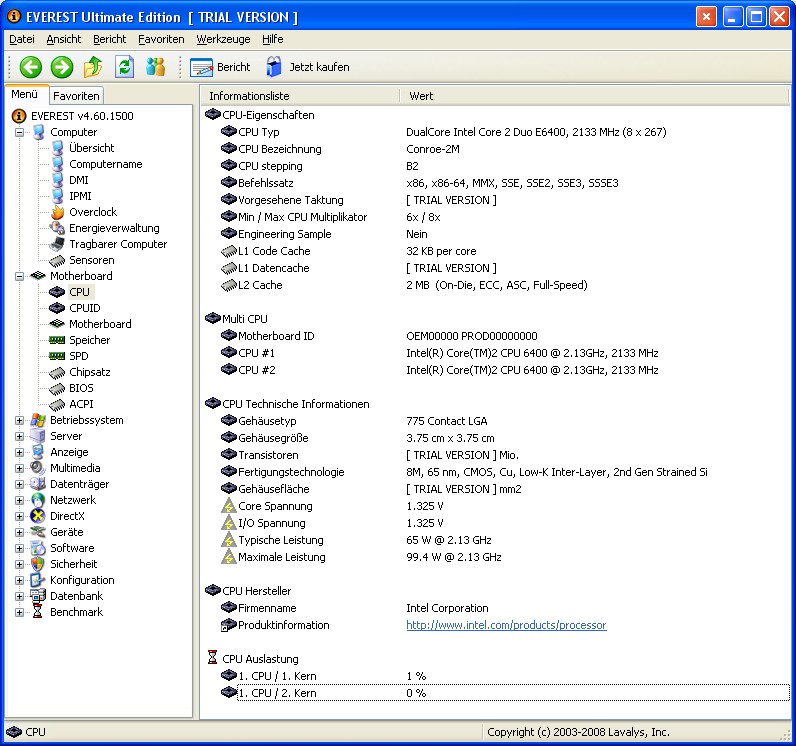
Task: Select the EVEREST v4.60.1500 root node
Action: click(82, 116)
